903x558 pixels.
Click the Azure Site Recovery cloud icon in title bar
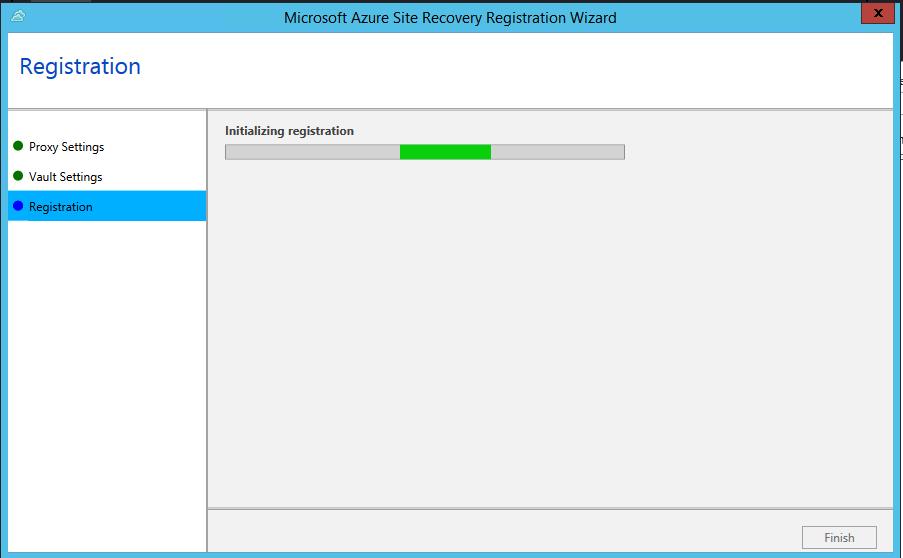[18, 16]
